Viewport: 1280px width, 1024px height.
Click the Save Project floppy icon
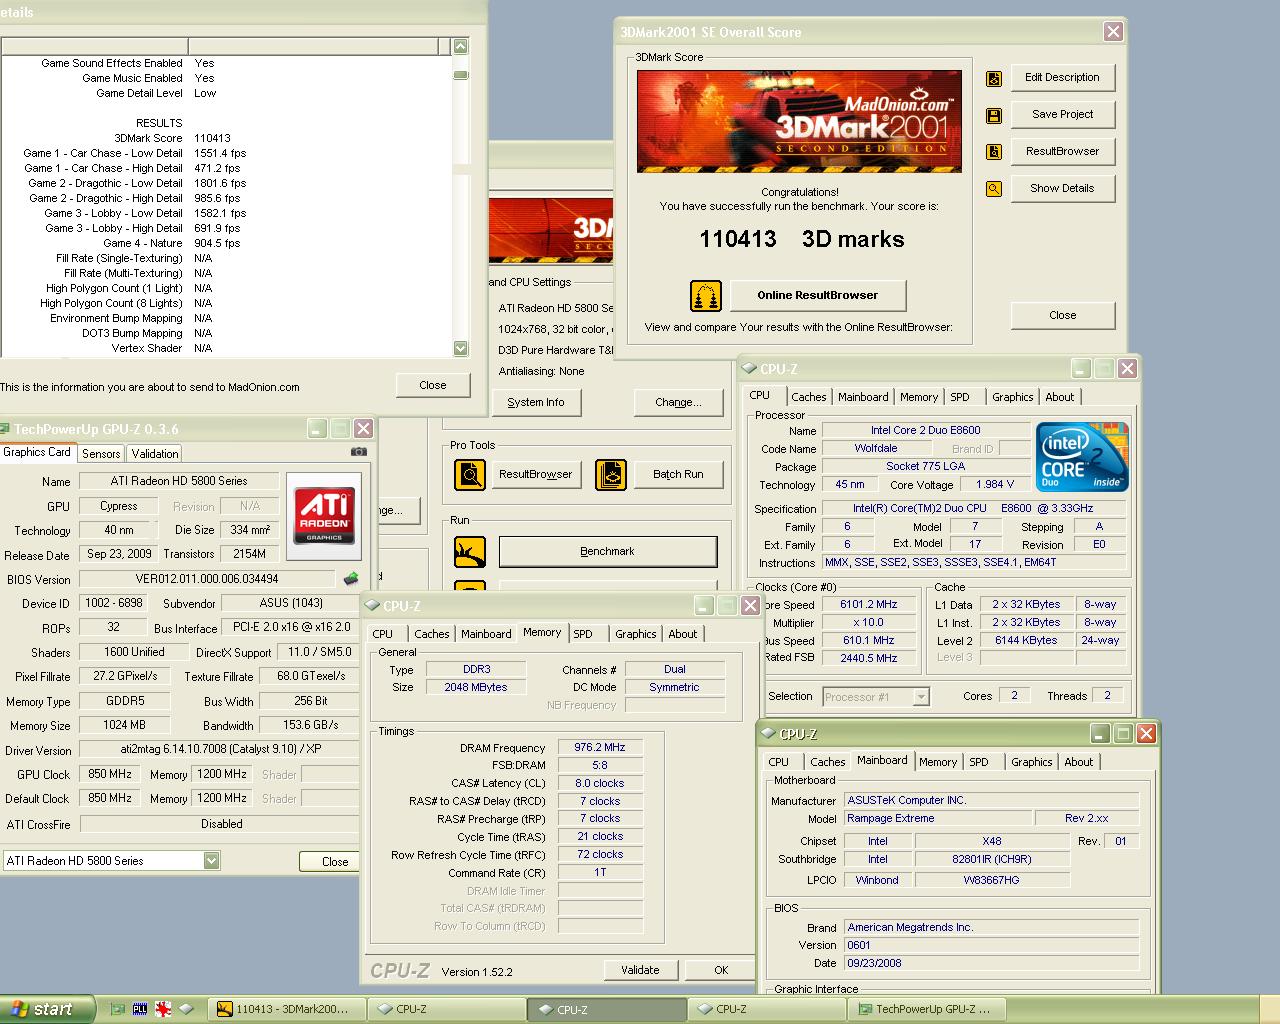[x=994, y=116]
